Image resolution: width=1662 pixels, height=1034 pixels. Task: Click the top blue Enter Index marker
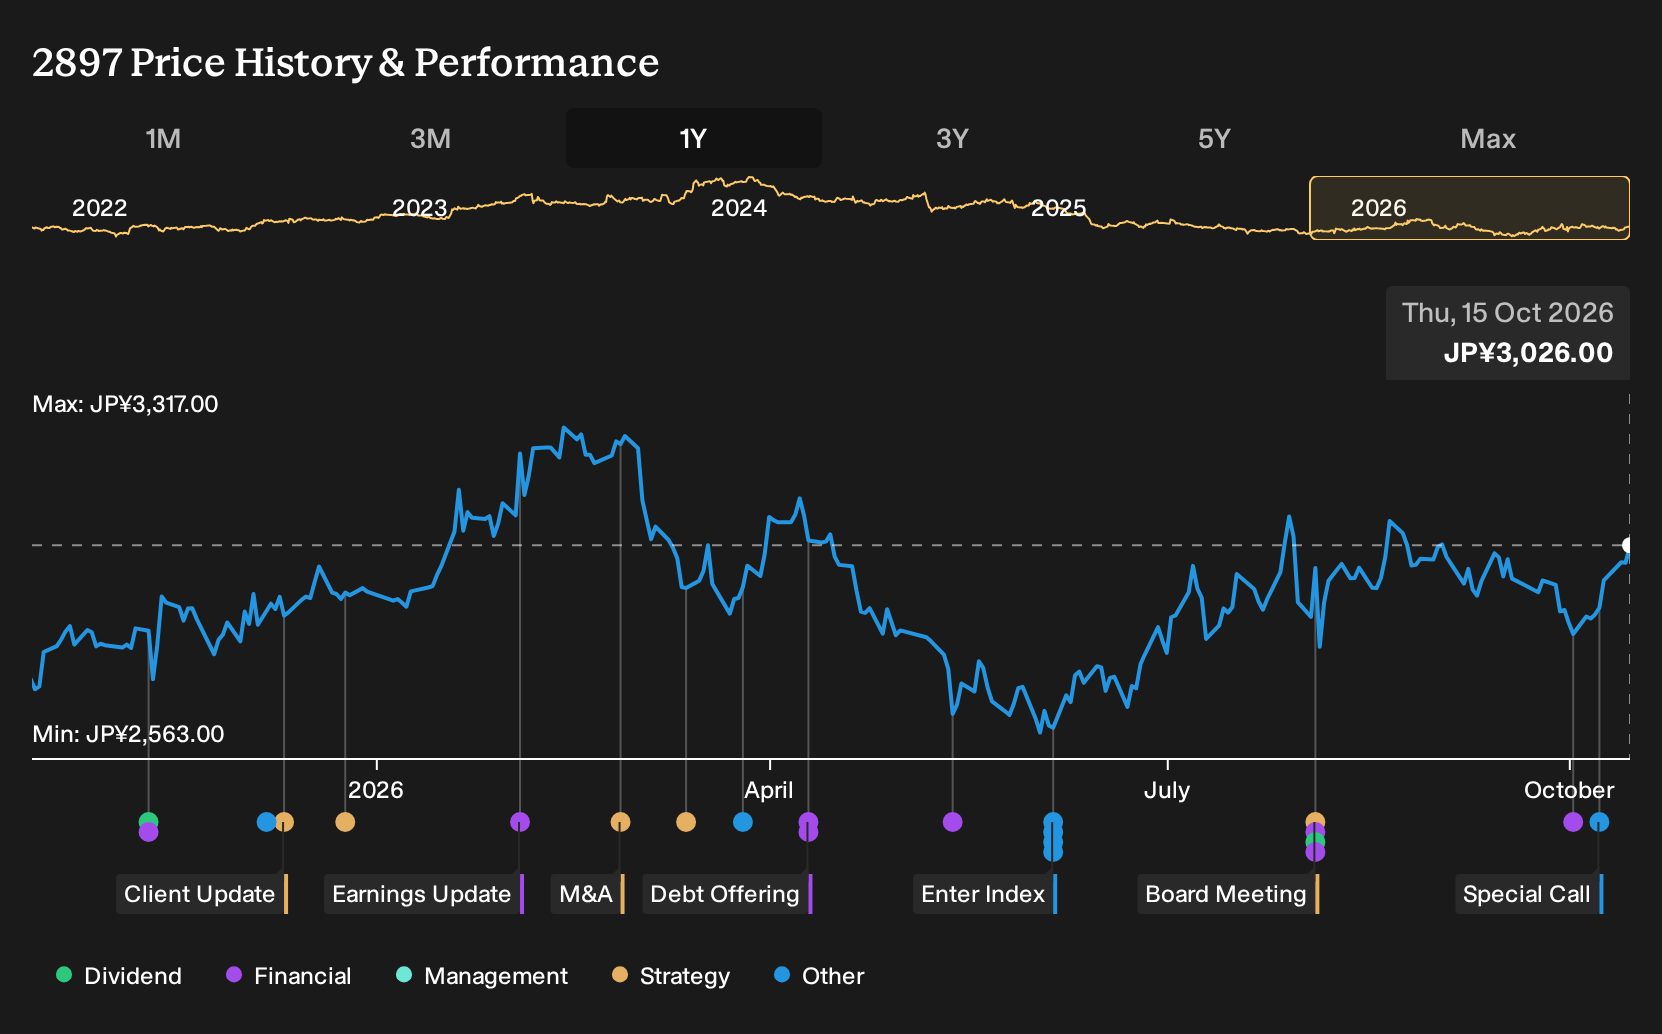1053,822
